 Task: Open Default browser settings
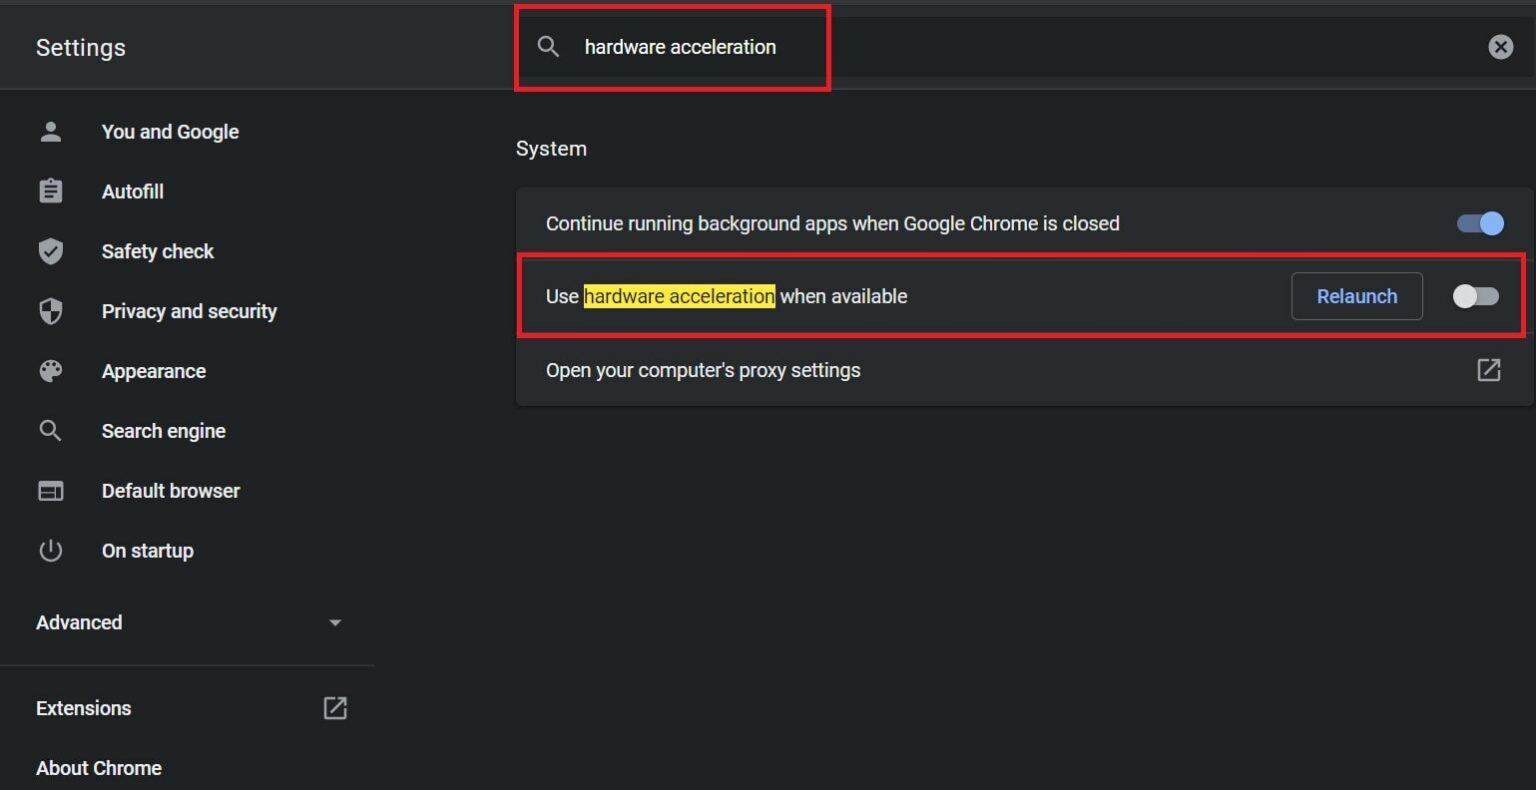click(170, 491)
